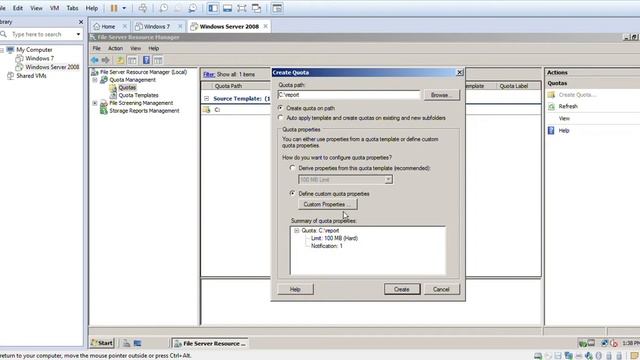Click the back arrow icon in the FSRM toolbar
Viewport: 640px width, 360px height.
tap(95, 60)
